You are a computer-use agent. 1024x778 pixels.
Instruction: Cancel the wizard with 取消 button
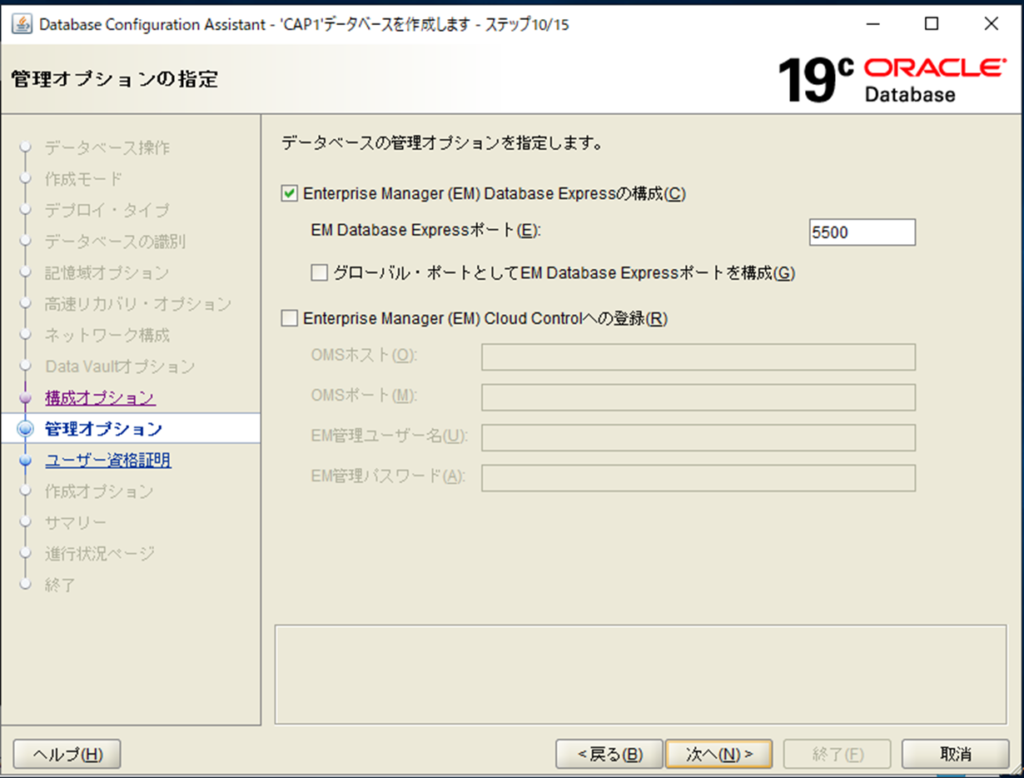[955, 754]
